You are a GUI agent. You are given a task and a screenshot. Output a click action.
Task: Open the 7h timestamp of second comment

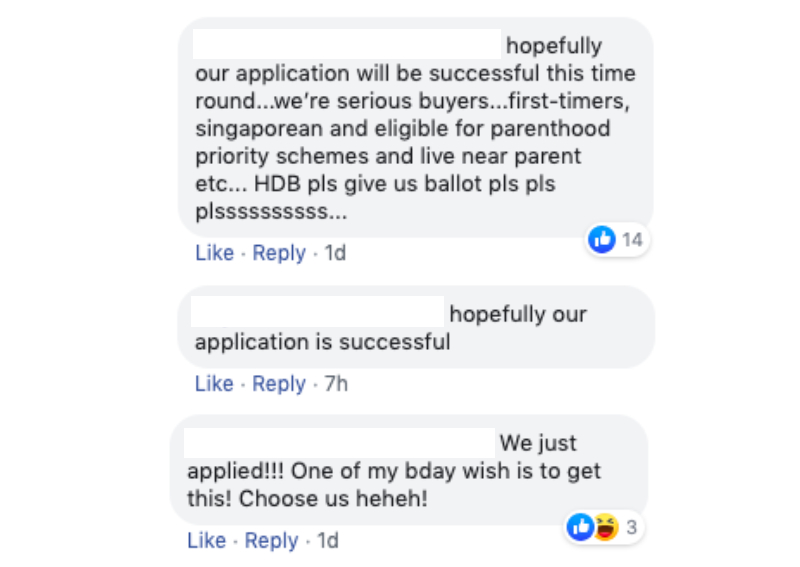(336, 383)
